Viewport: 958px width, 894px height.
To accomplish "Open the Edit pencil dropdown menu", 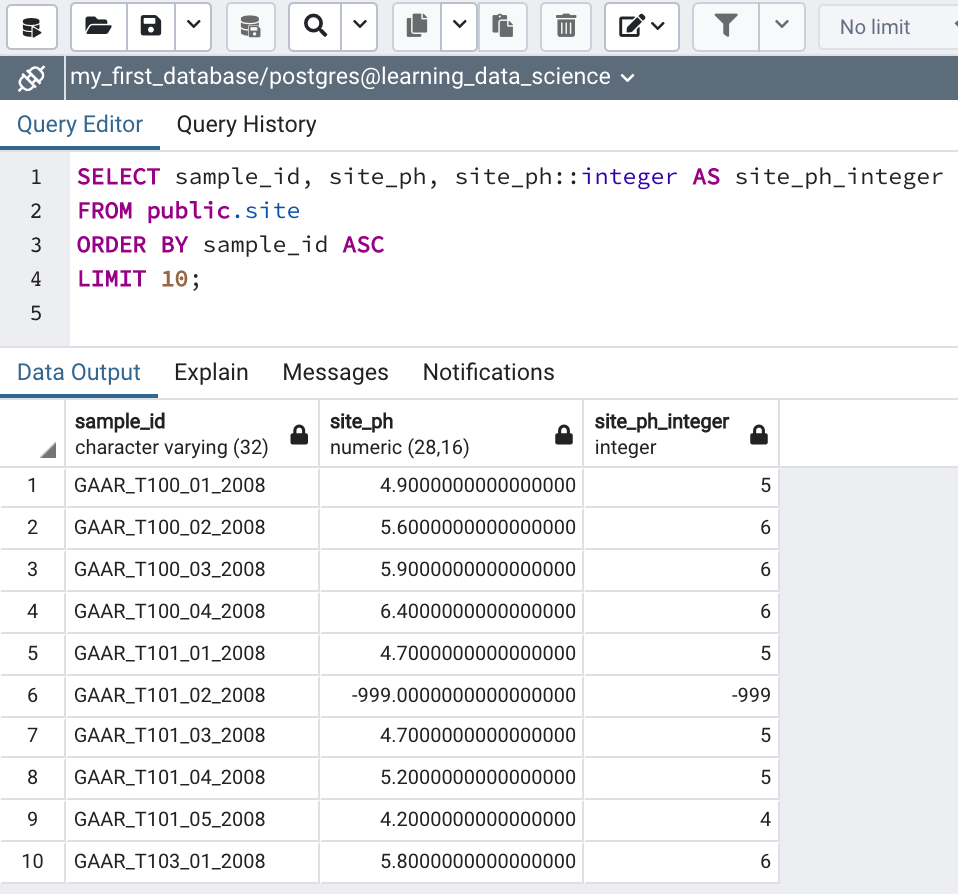I will [x=641, y=27].
